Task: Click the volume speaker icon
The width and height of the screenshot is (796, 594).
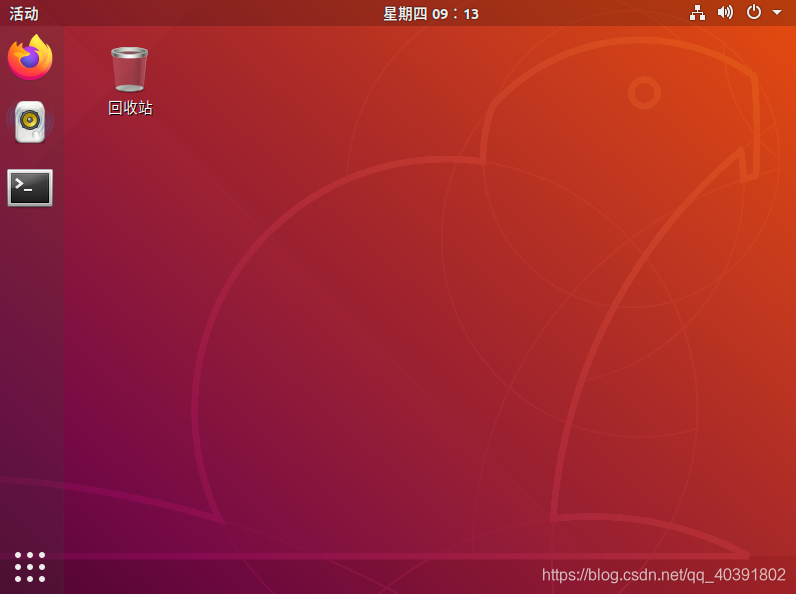Action: click(x=725, y=12)
